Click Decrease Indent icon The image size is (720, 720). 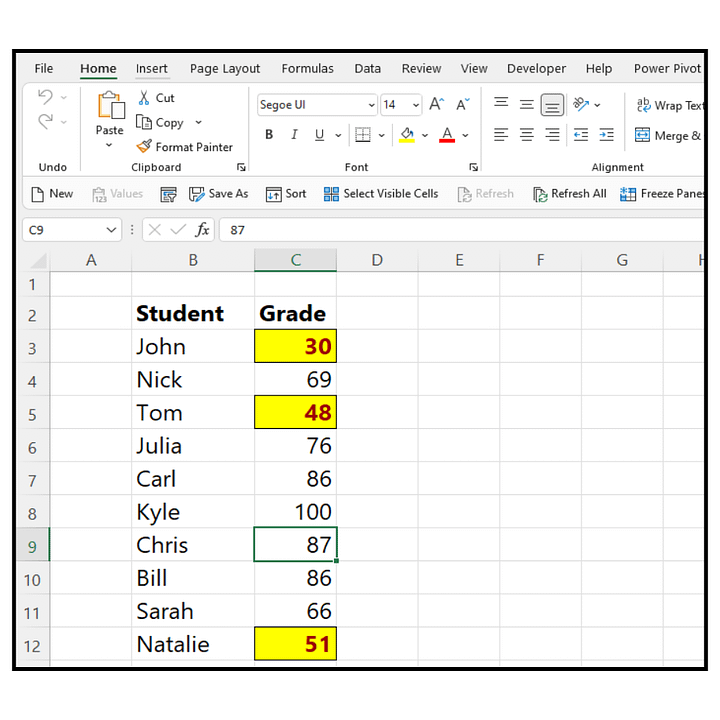click(581, 135)
